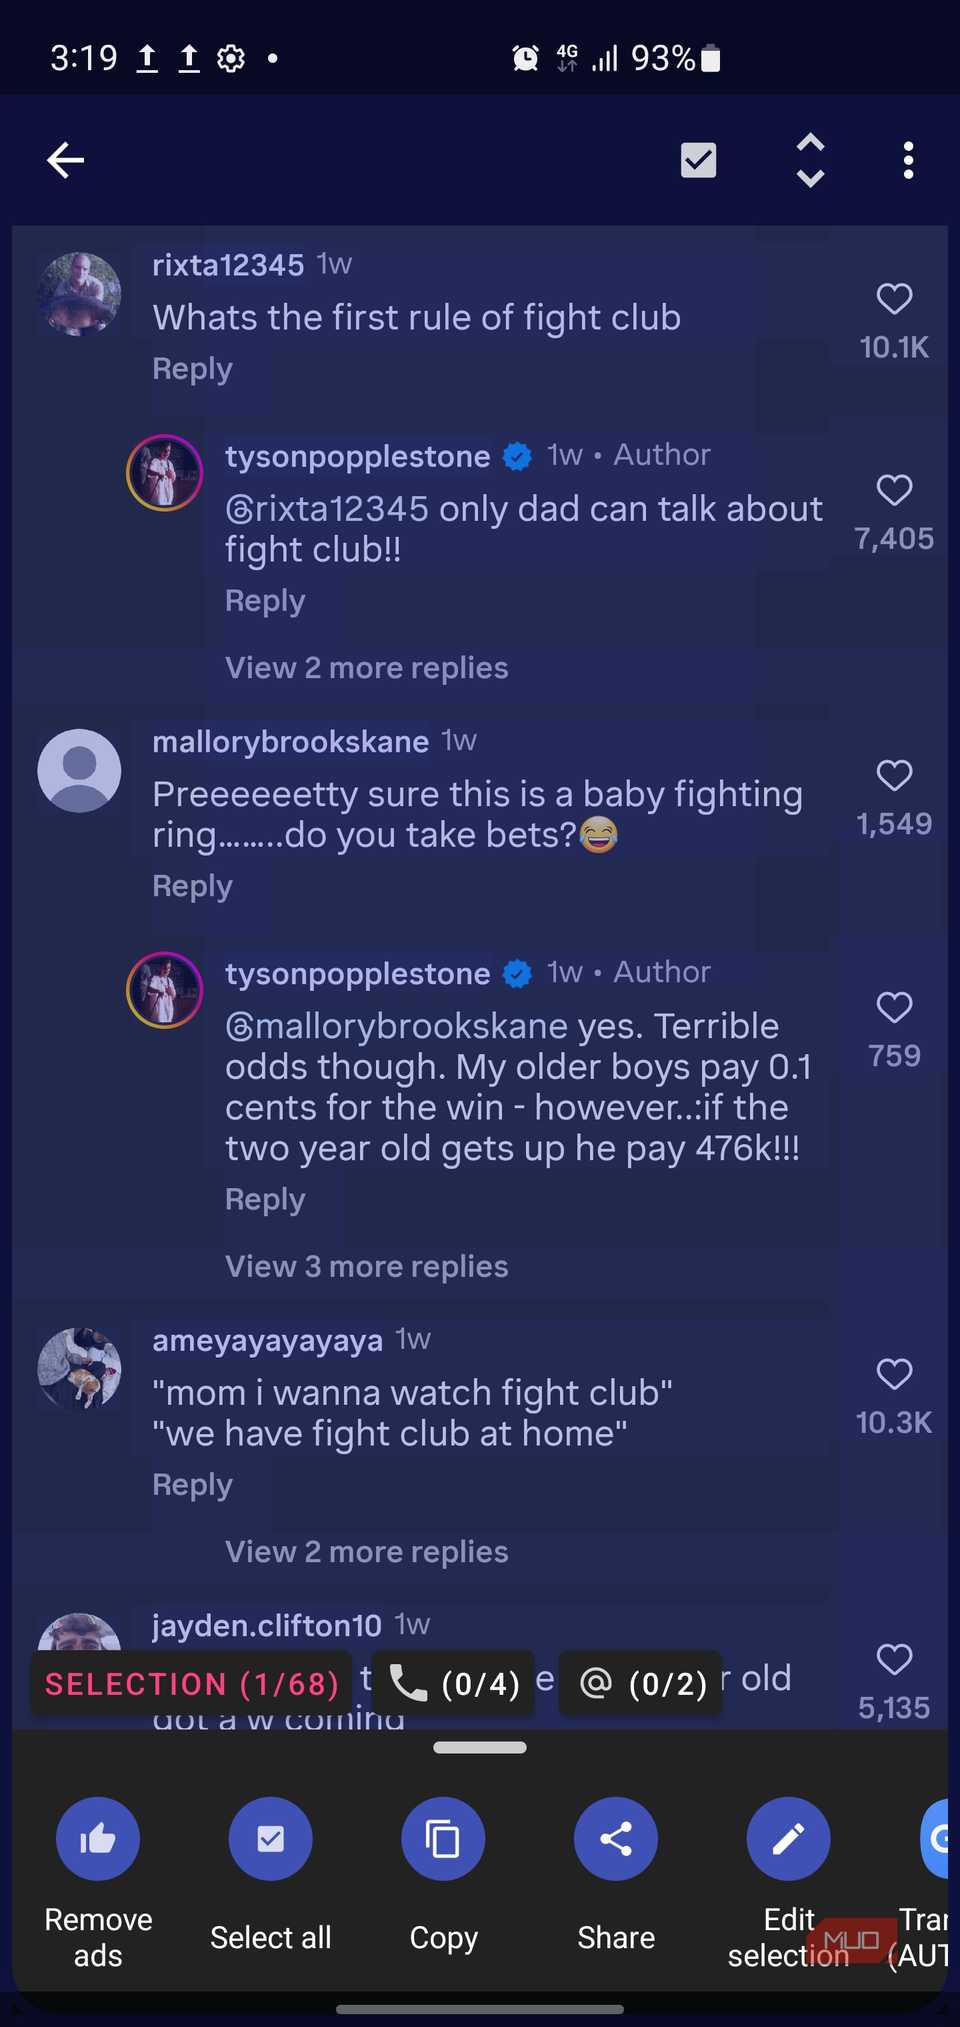Like rixta12345's fight club comment

894,299
